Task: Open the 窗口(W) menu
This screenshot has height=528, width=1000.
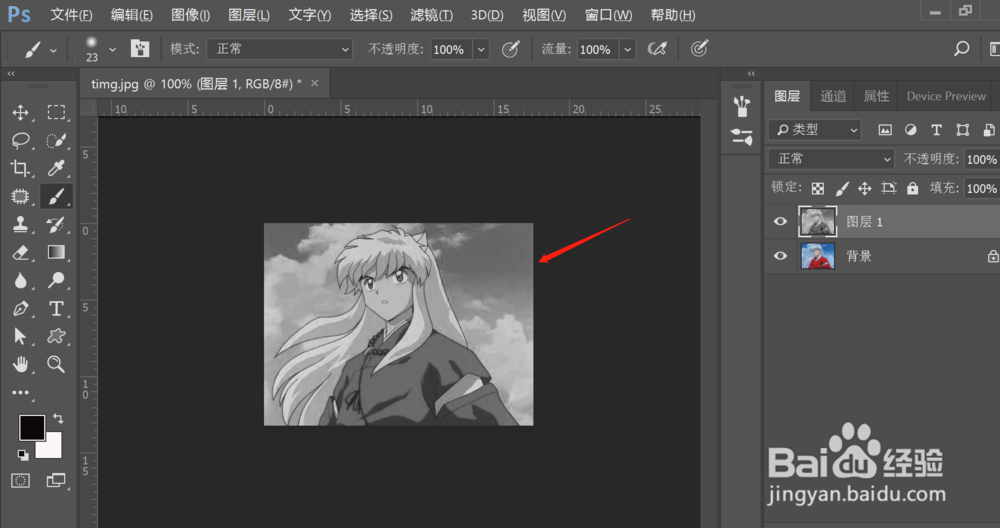Action: 608,15
